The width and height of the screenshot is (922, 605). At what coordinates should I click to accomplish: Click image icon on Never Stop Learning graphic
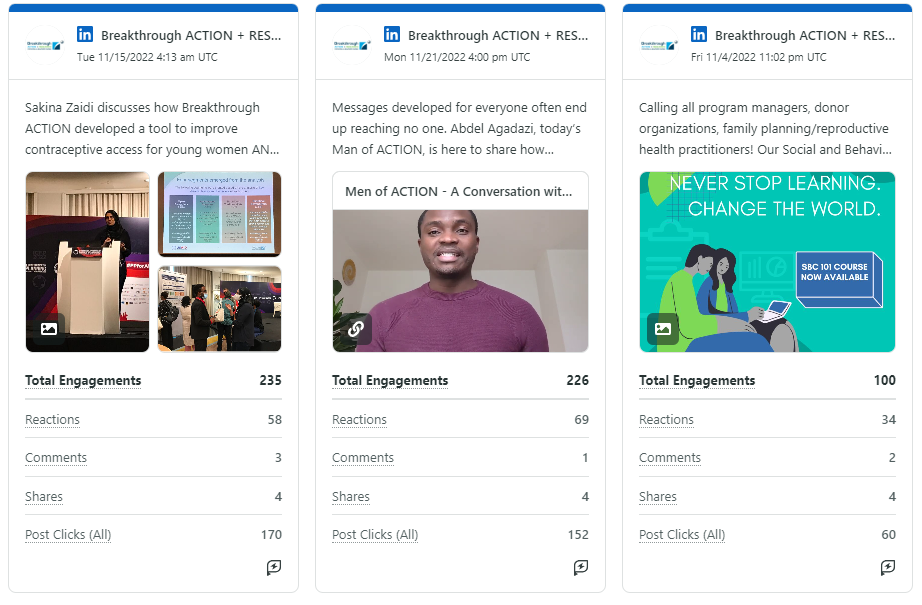tap(662, 328)
